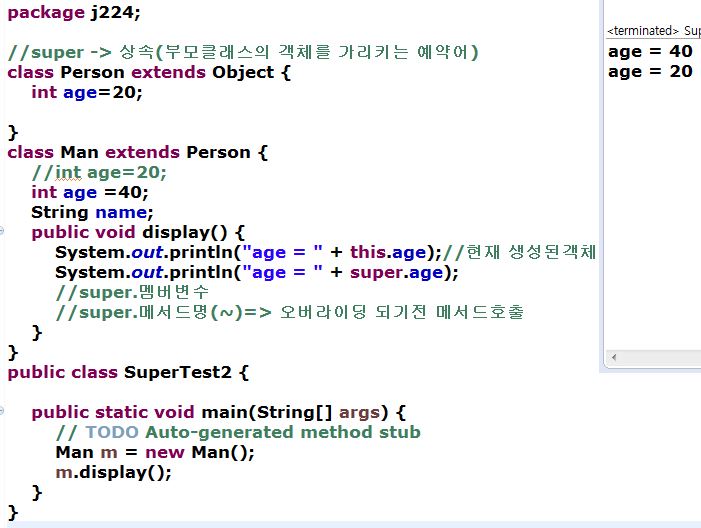Click the "m.display();" statement
This screenshot has height=528, width=701.
coord(114,473)
